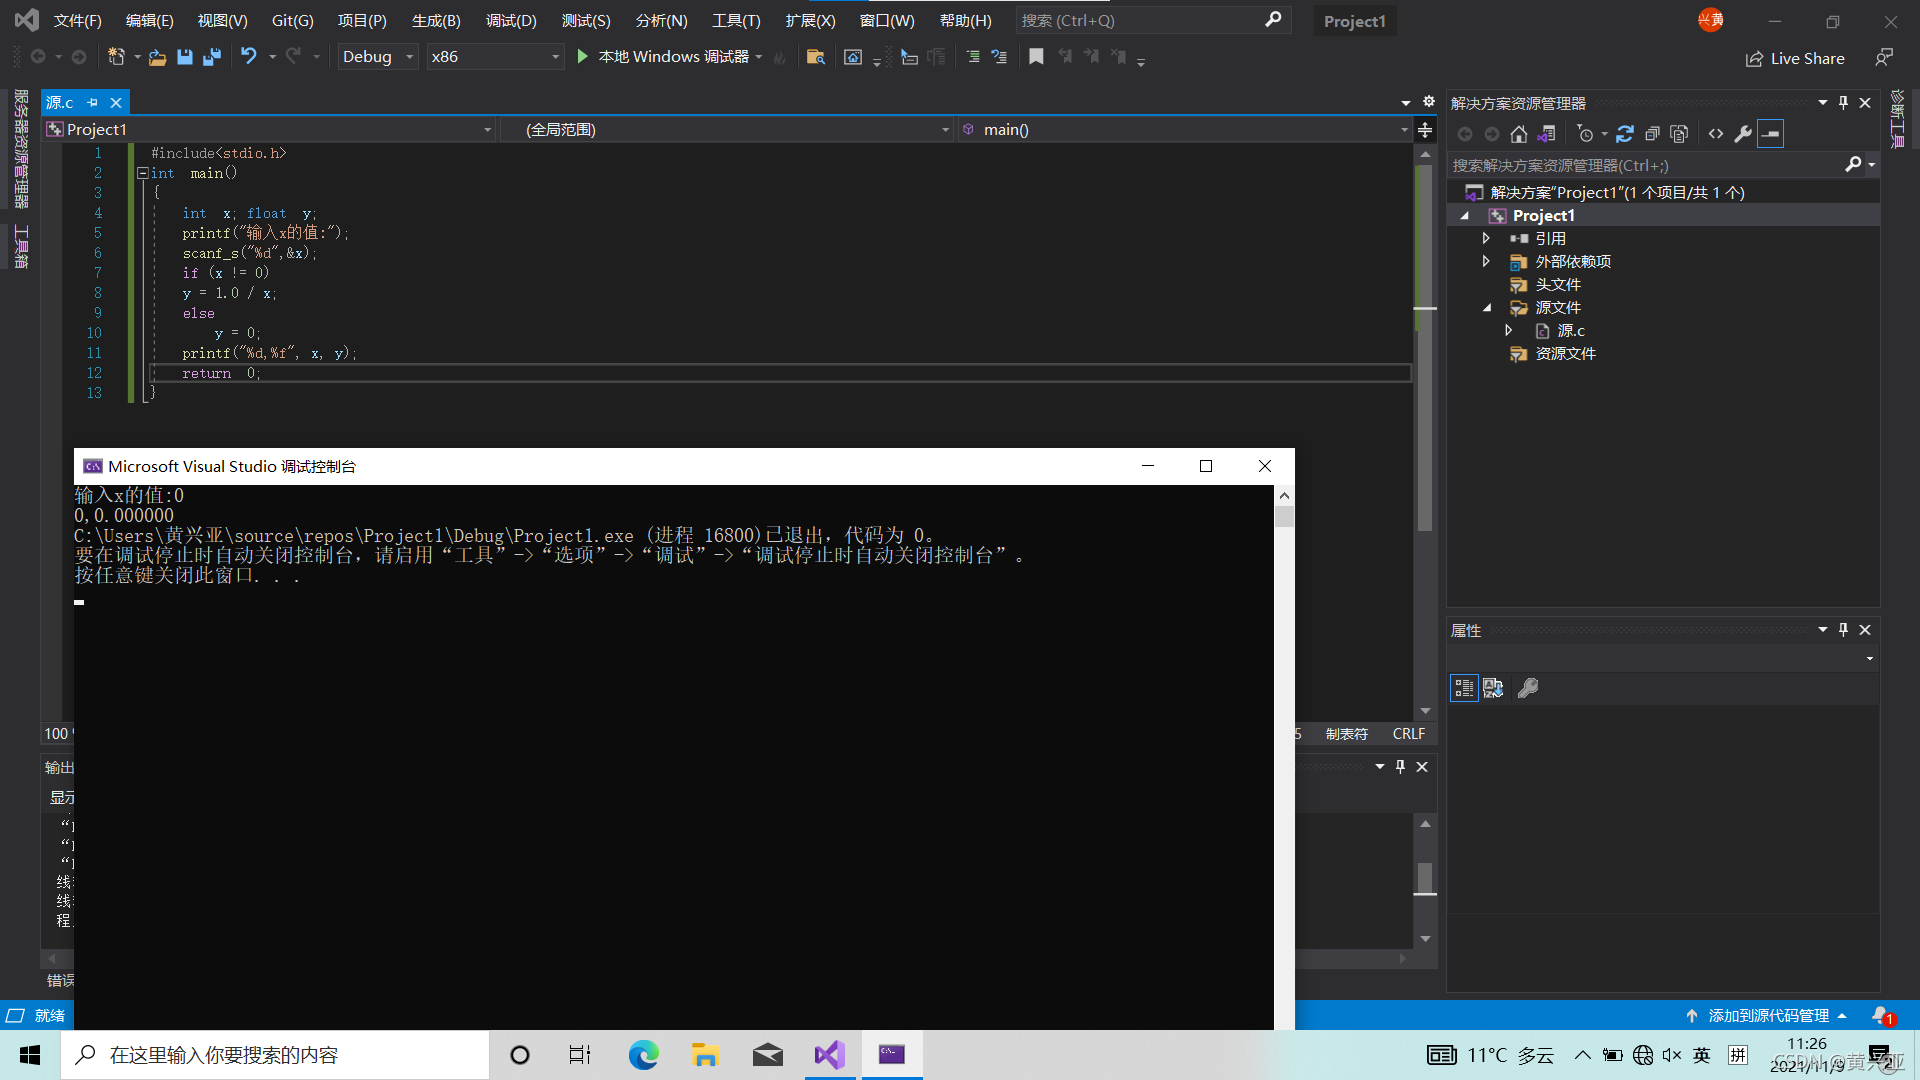Expand the 源.c file node
The image size is (1920, 1080).
point(1509,331)
